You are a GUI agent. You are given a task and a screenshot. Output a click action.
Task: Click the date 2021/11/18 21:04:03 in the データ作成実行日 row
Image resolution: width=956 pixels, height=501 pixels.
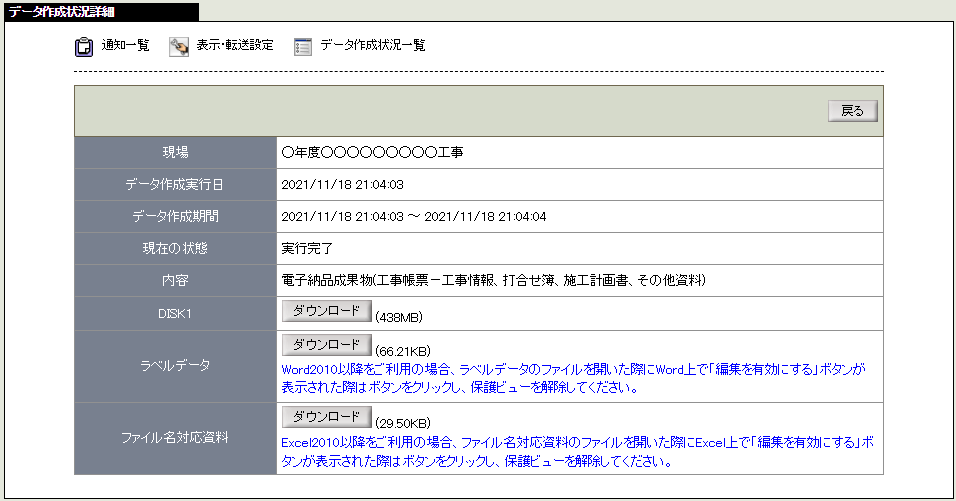[343, 185]
